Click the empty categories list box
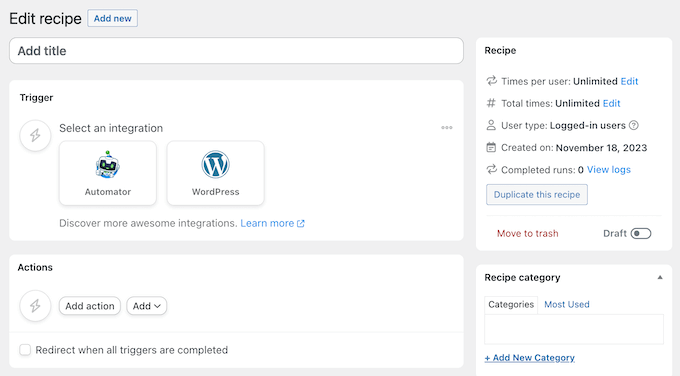 pyautogui.click(x=574, y=329)
